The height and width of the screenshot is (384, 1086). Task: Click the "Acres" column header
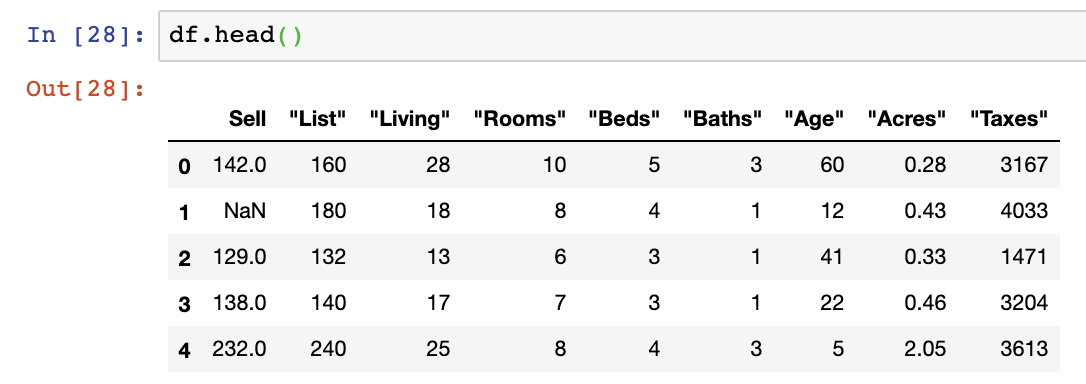tap(907, 119)
